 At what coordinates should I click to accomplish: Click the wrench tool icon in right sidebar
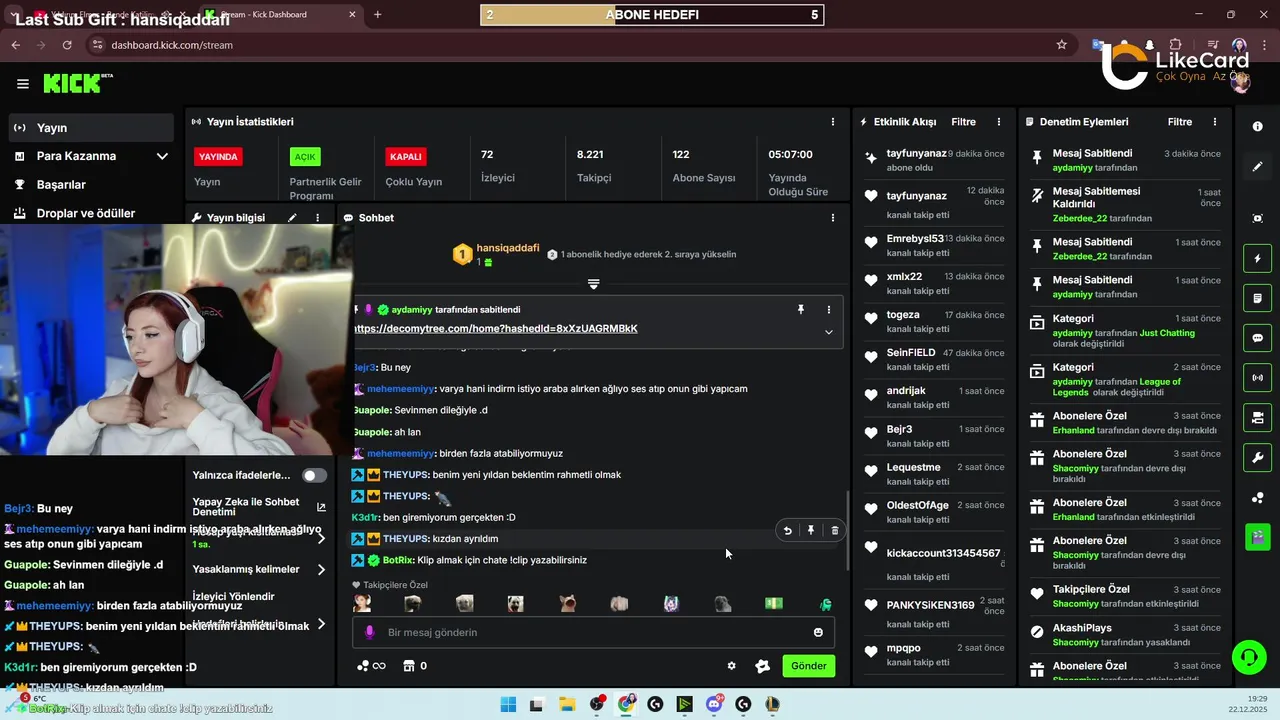pos(1258,458)
